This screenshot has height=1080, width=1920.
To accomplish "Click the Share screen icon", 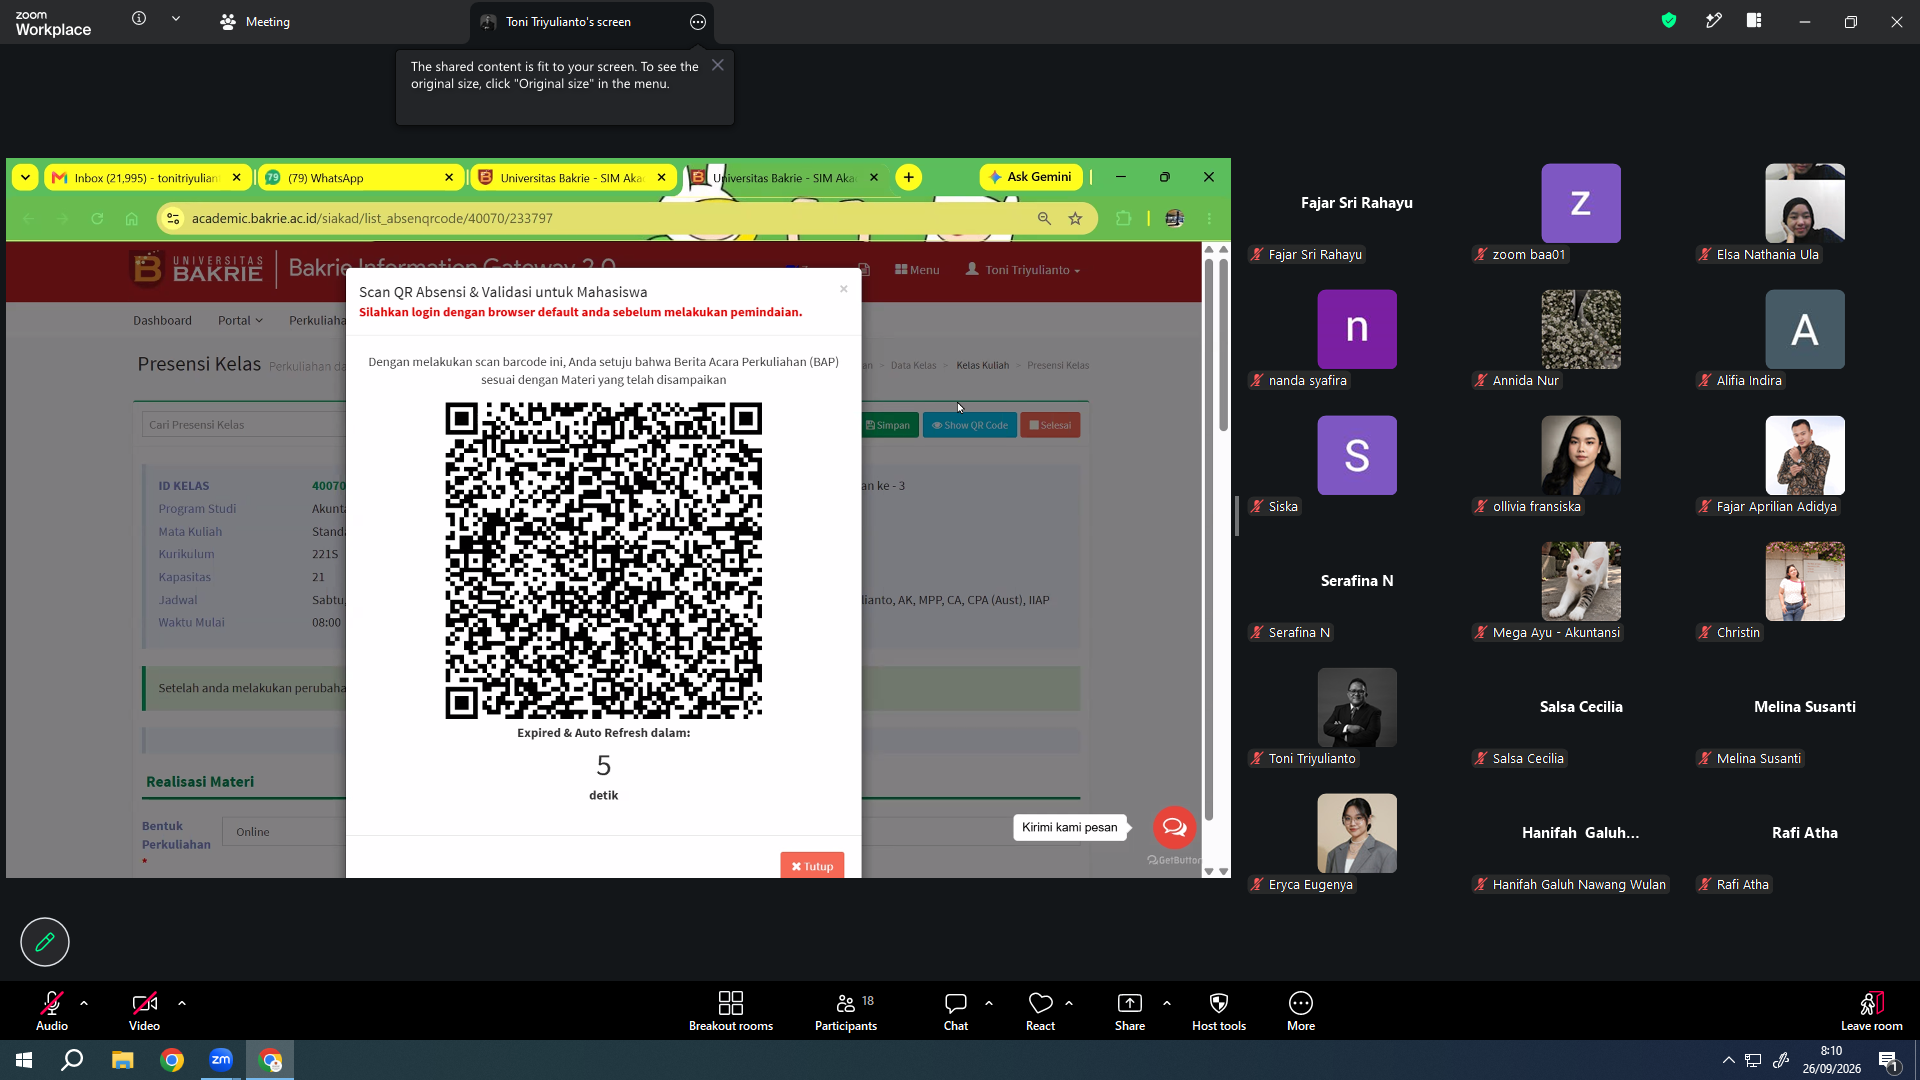I will 1130,1003.
